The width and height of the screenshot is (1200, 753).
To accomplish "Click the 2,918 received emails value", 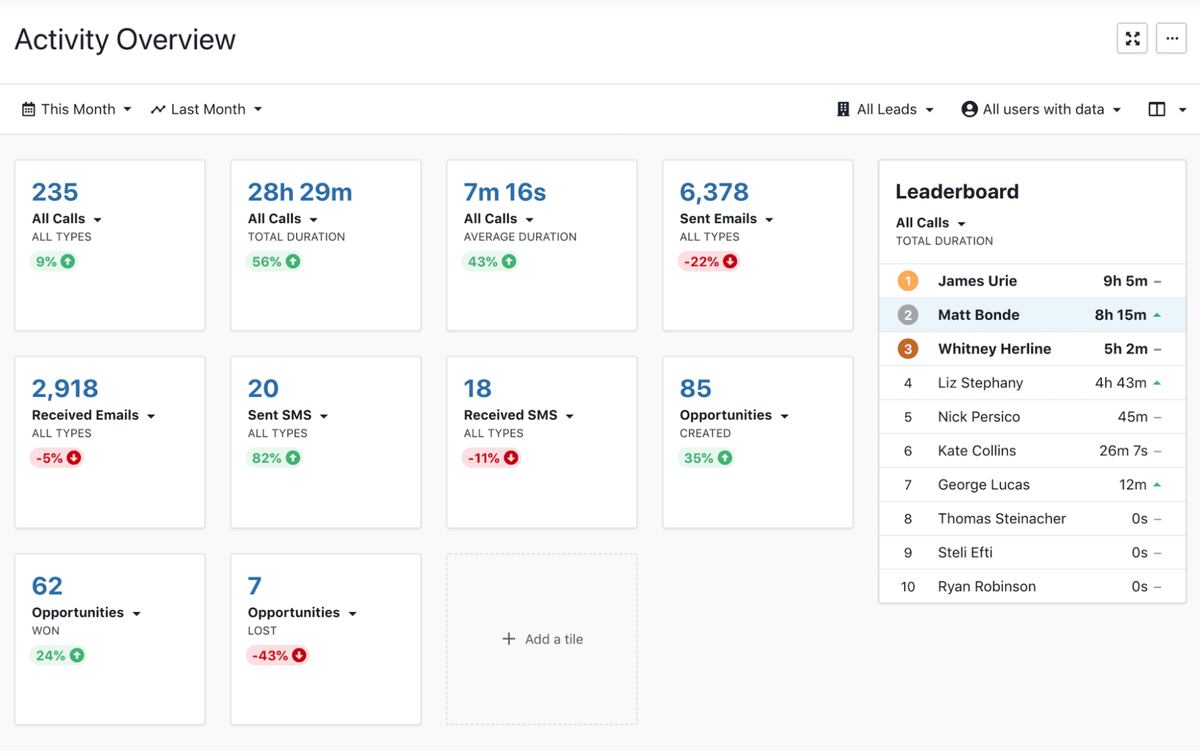I will (65, 388).
